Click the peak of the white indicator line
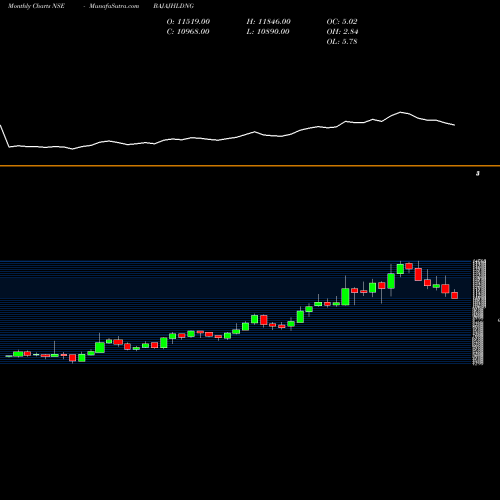500x500 pixels. click(400, 112)
